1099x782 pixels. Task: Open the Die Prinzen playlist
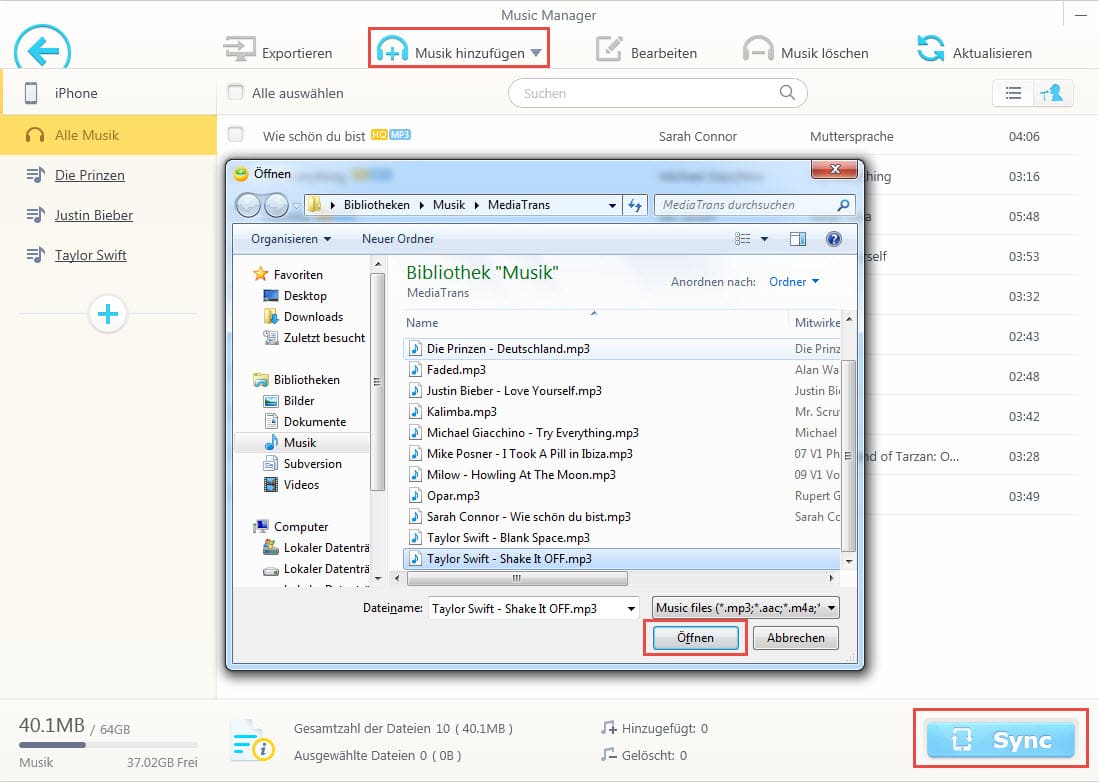90,175
